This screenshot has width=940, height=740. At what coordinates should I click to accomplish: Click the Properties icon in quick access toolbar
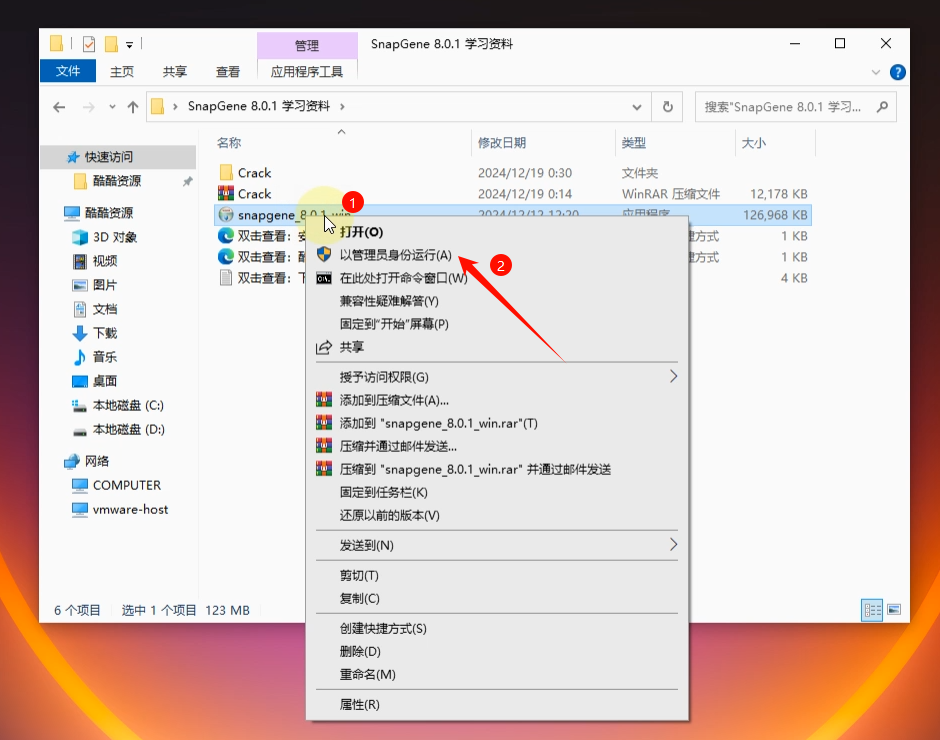coord(89,44)
